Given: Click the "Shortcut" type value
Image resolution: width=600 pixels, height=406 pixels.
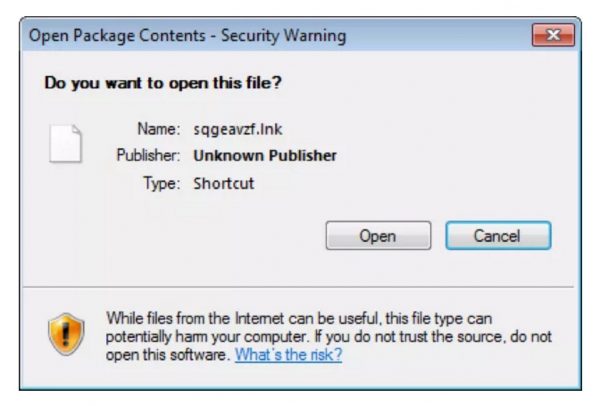Looking at the screenshot, I should 223,183.
